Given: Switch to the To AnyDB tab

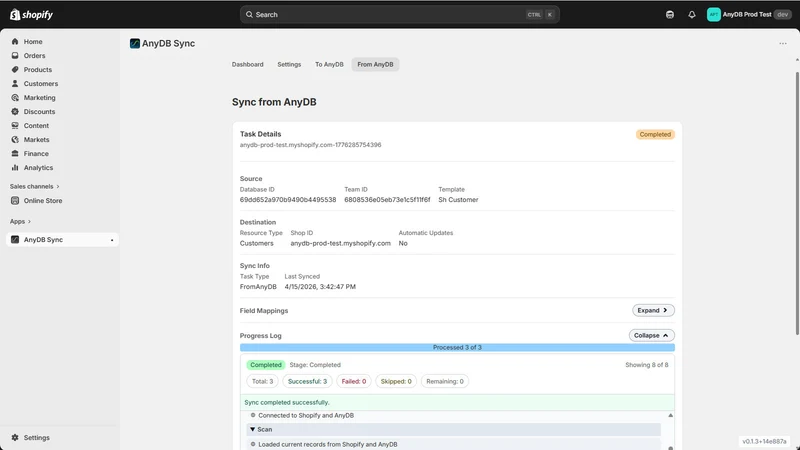Looking at the screenshot, I should tap(329, 64).
